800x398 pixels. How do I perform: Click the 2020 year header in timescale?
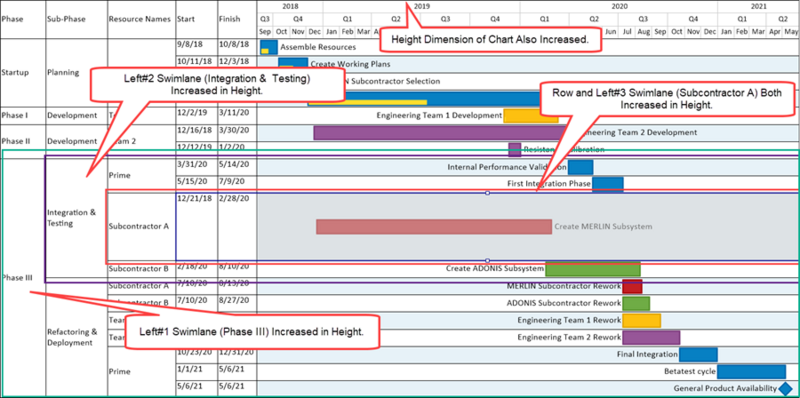pyautogui.click(x=619, y=7)
